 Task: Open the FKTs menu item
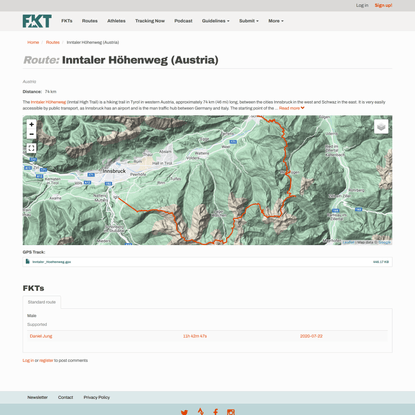67,21
